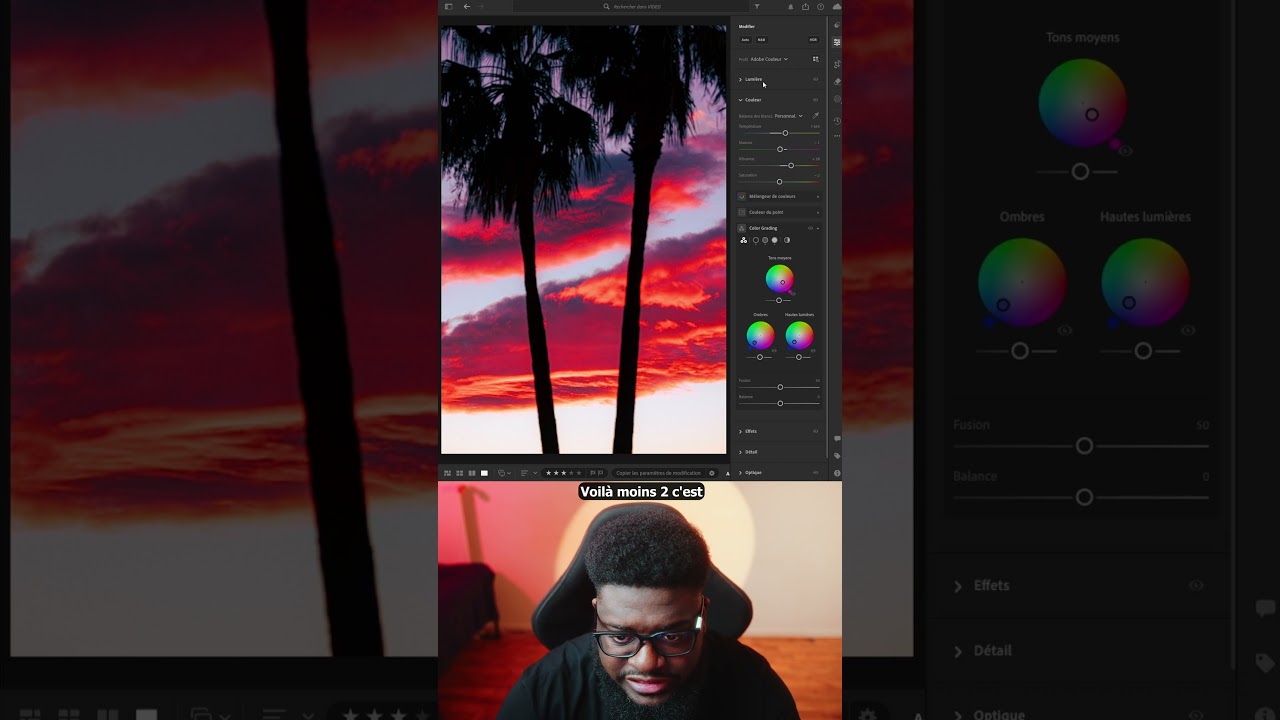1280x720 pixels.
Task: Click the Balance slider handle
Action: pos(780,403)
